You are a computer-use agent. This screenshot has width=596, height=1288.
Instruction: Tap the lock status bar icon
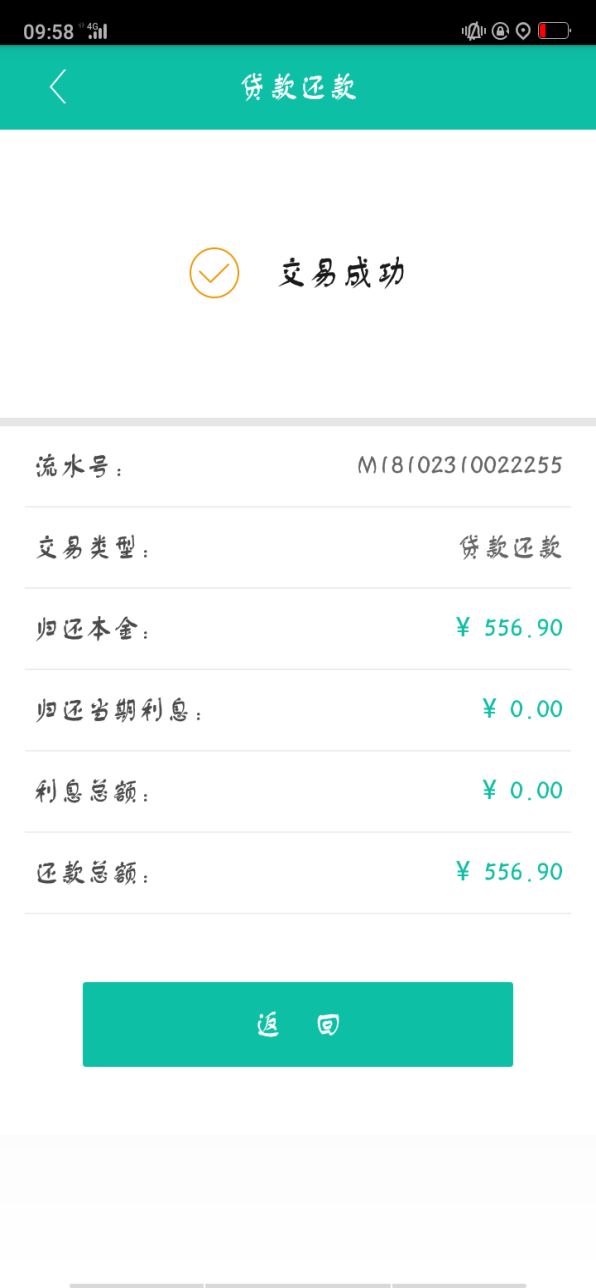point(500,31)
